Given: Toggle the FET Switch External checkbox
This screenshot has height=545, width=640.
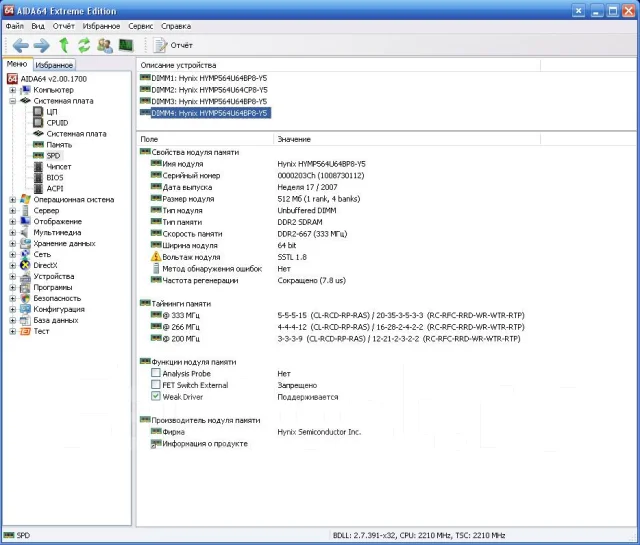Looking at the screenshot, I should tap(156, 385).
